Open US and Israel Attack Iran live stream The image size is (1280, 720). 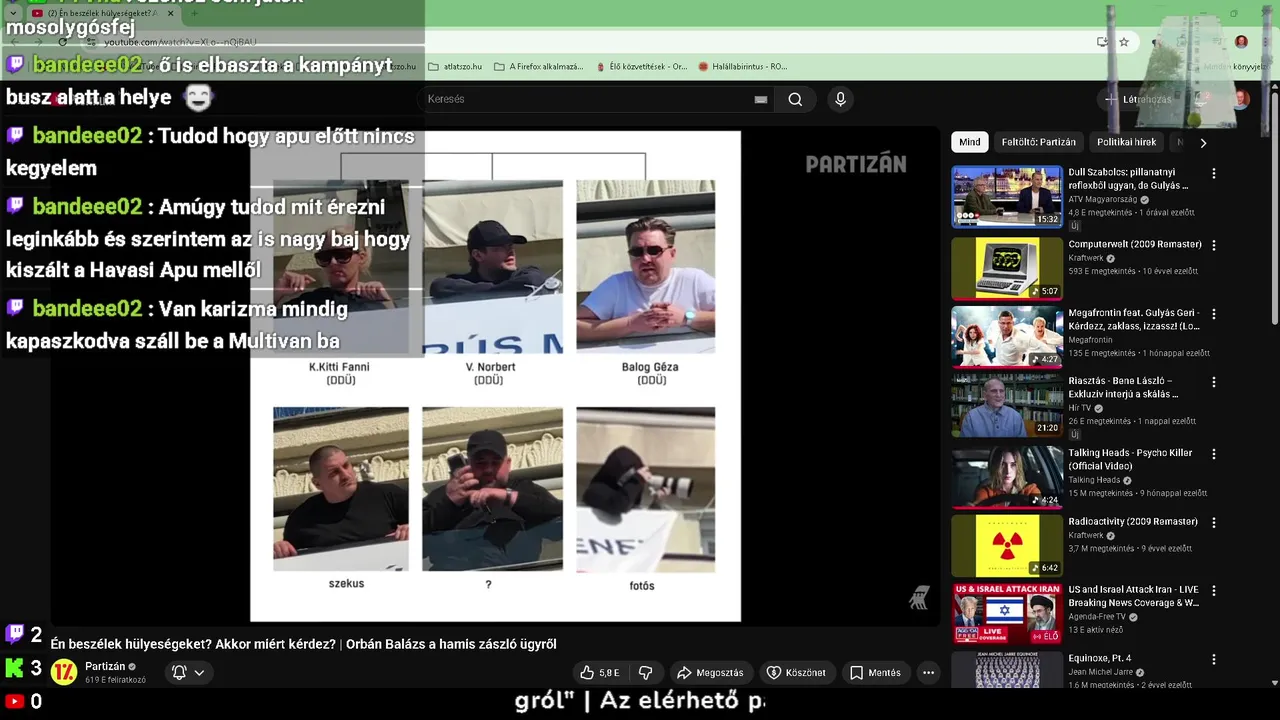(1006, 614)
